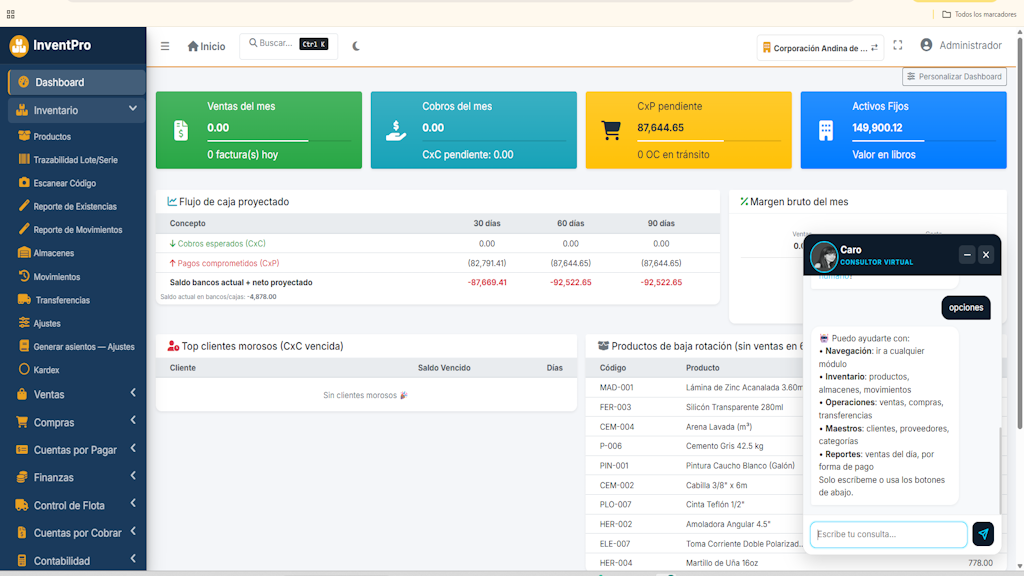Click the Transferencias truck icon
The image size is (1024, 576).
[x=24, y=300]
